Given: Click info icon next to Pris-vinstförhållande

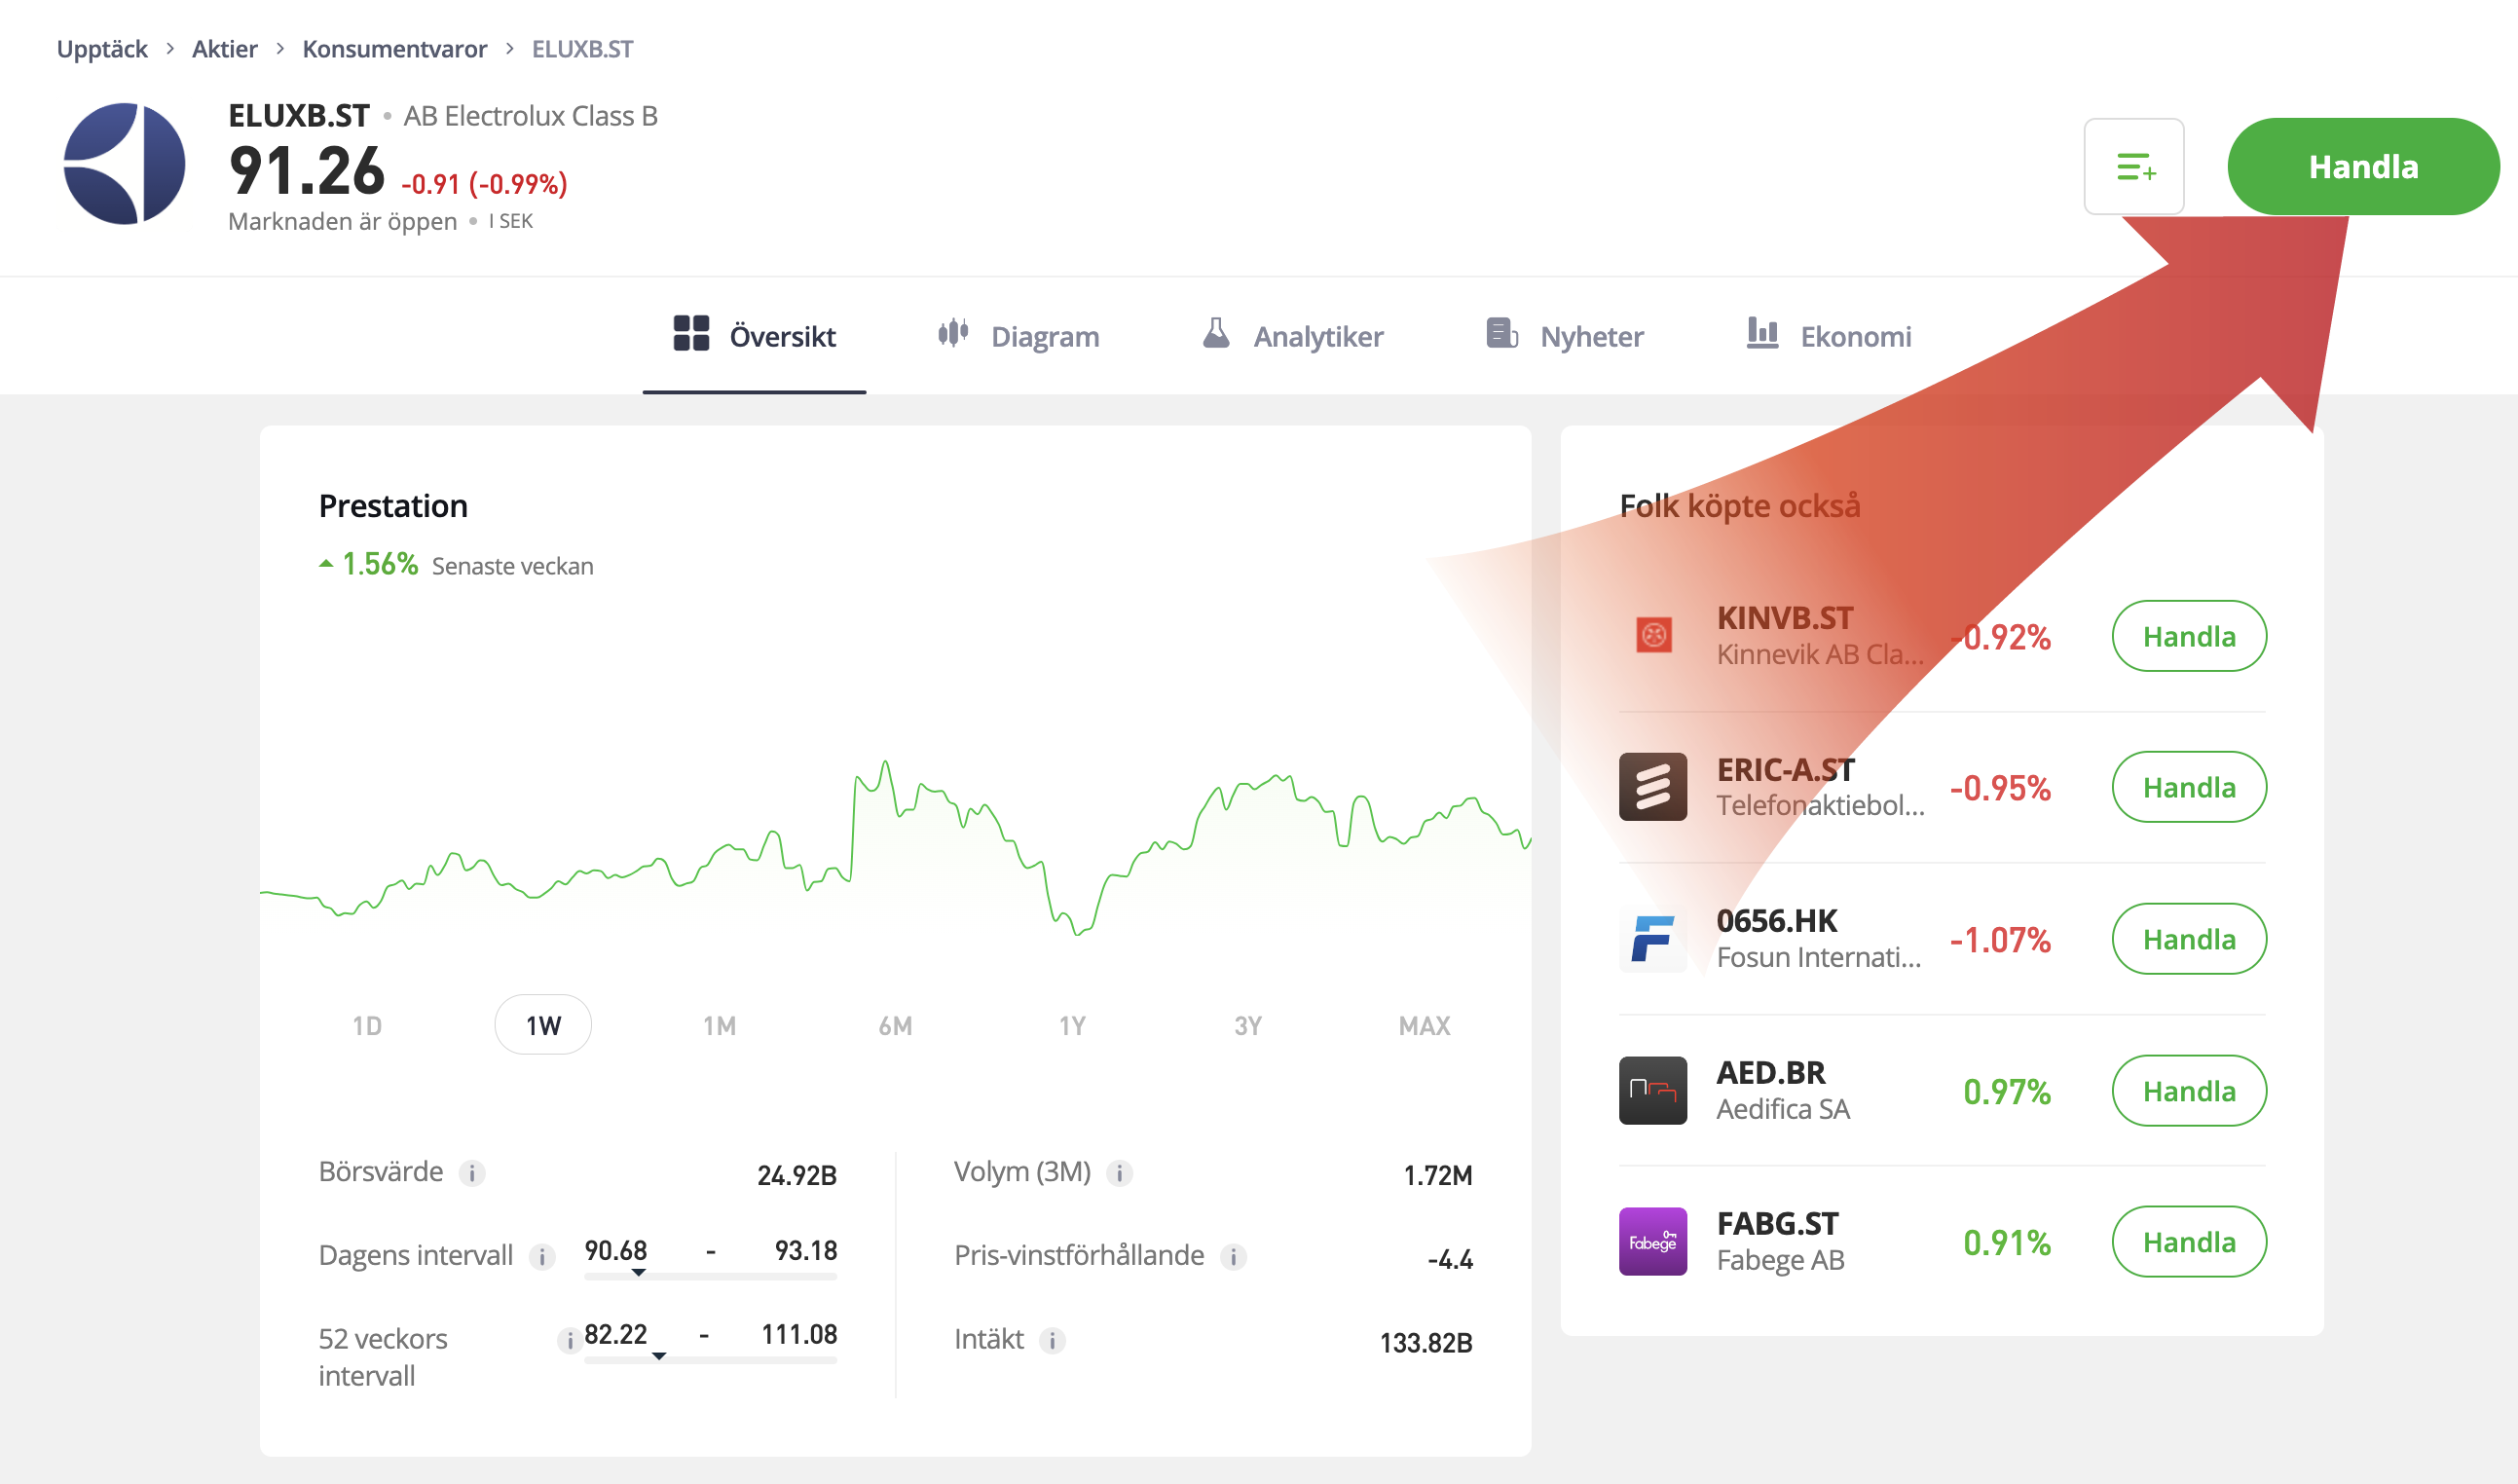Looking at the screenshot, I should [1233, 1257].
